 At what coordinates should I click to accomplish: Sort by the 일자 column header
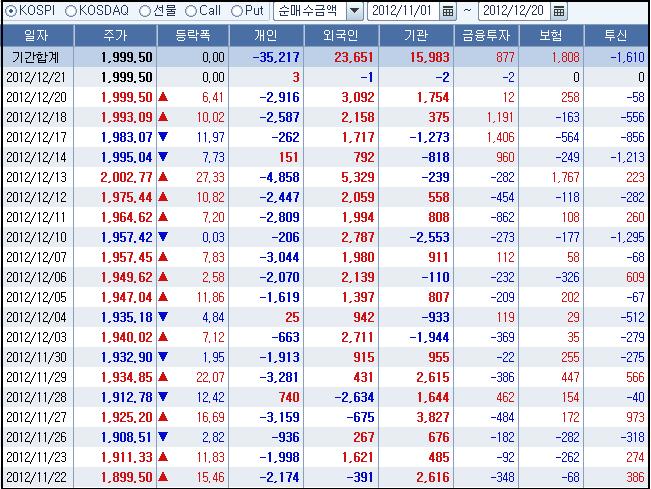(38, 36)
